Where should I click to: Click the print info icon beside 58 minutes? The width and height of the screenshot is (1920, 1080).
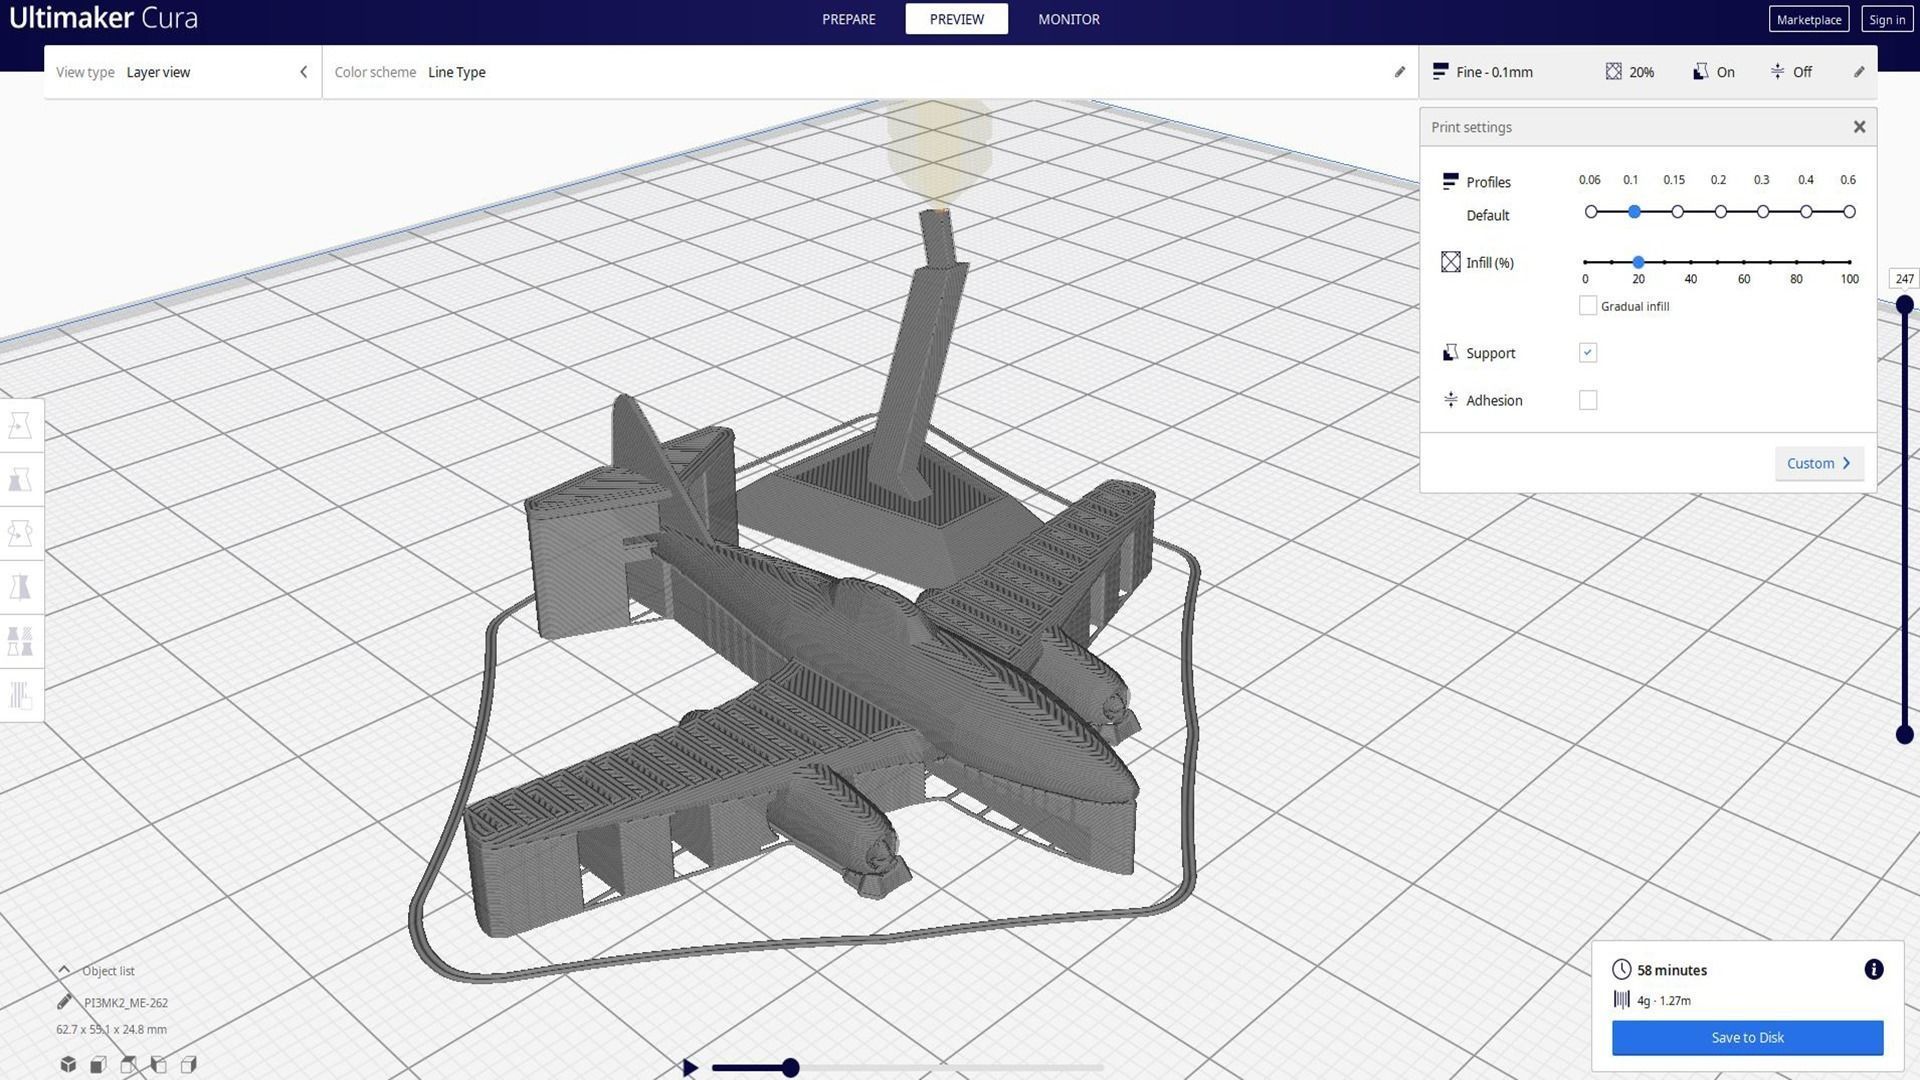[1874, 969]
